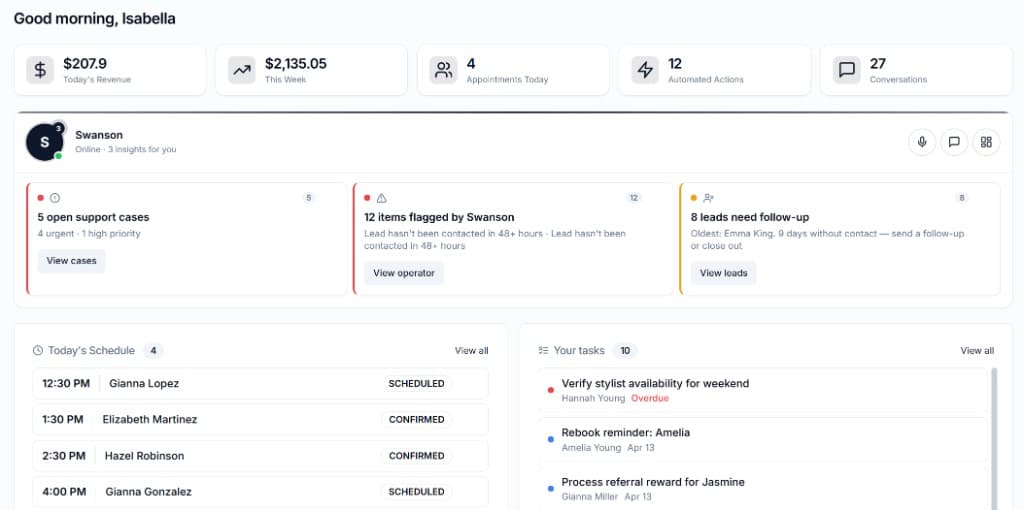Click the people icon for Appointments Today

tap(442, 70)
